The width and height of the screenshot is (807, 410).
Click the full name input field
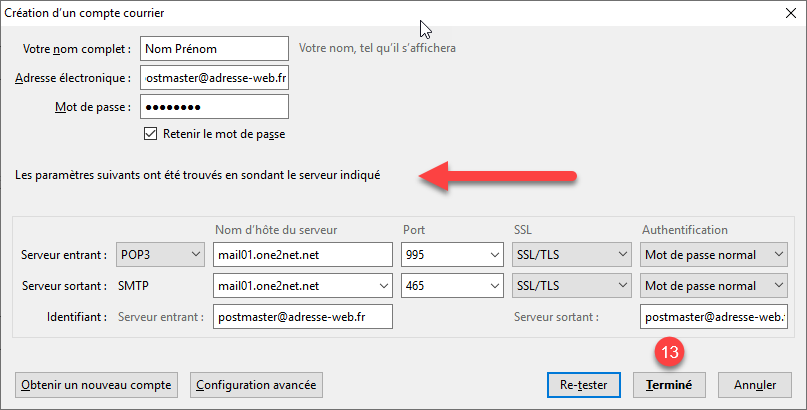(x=214, y=48)
